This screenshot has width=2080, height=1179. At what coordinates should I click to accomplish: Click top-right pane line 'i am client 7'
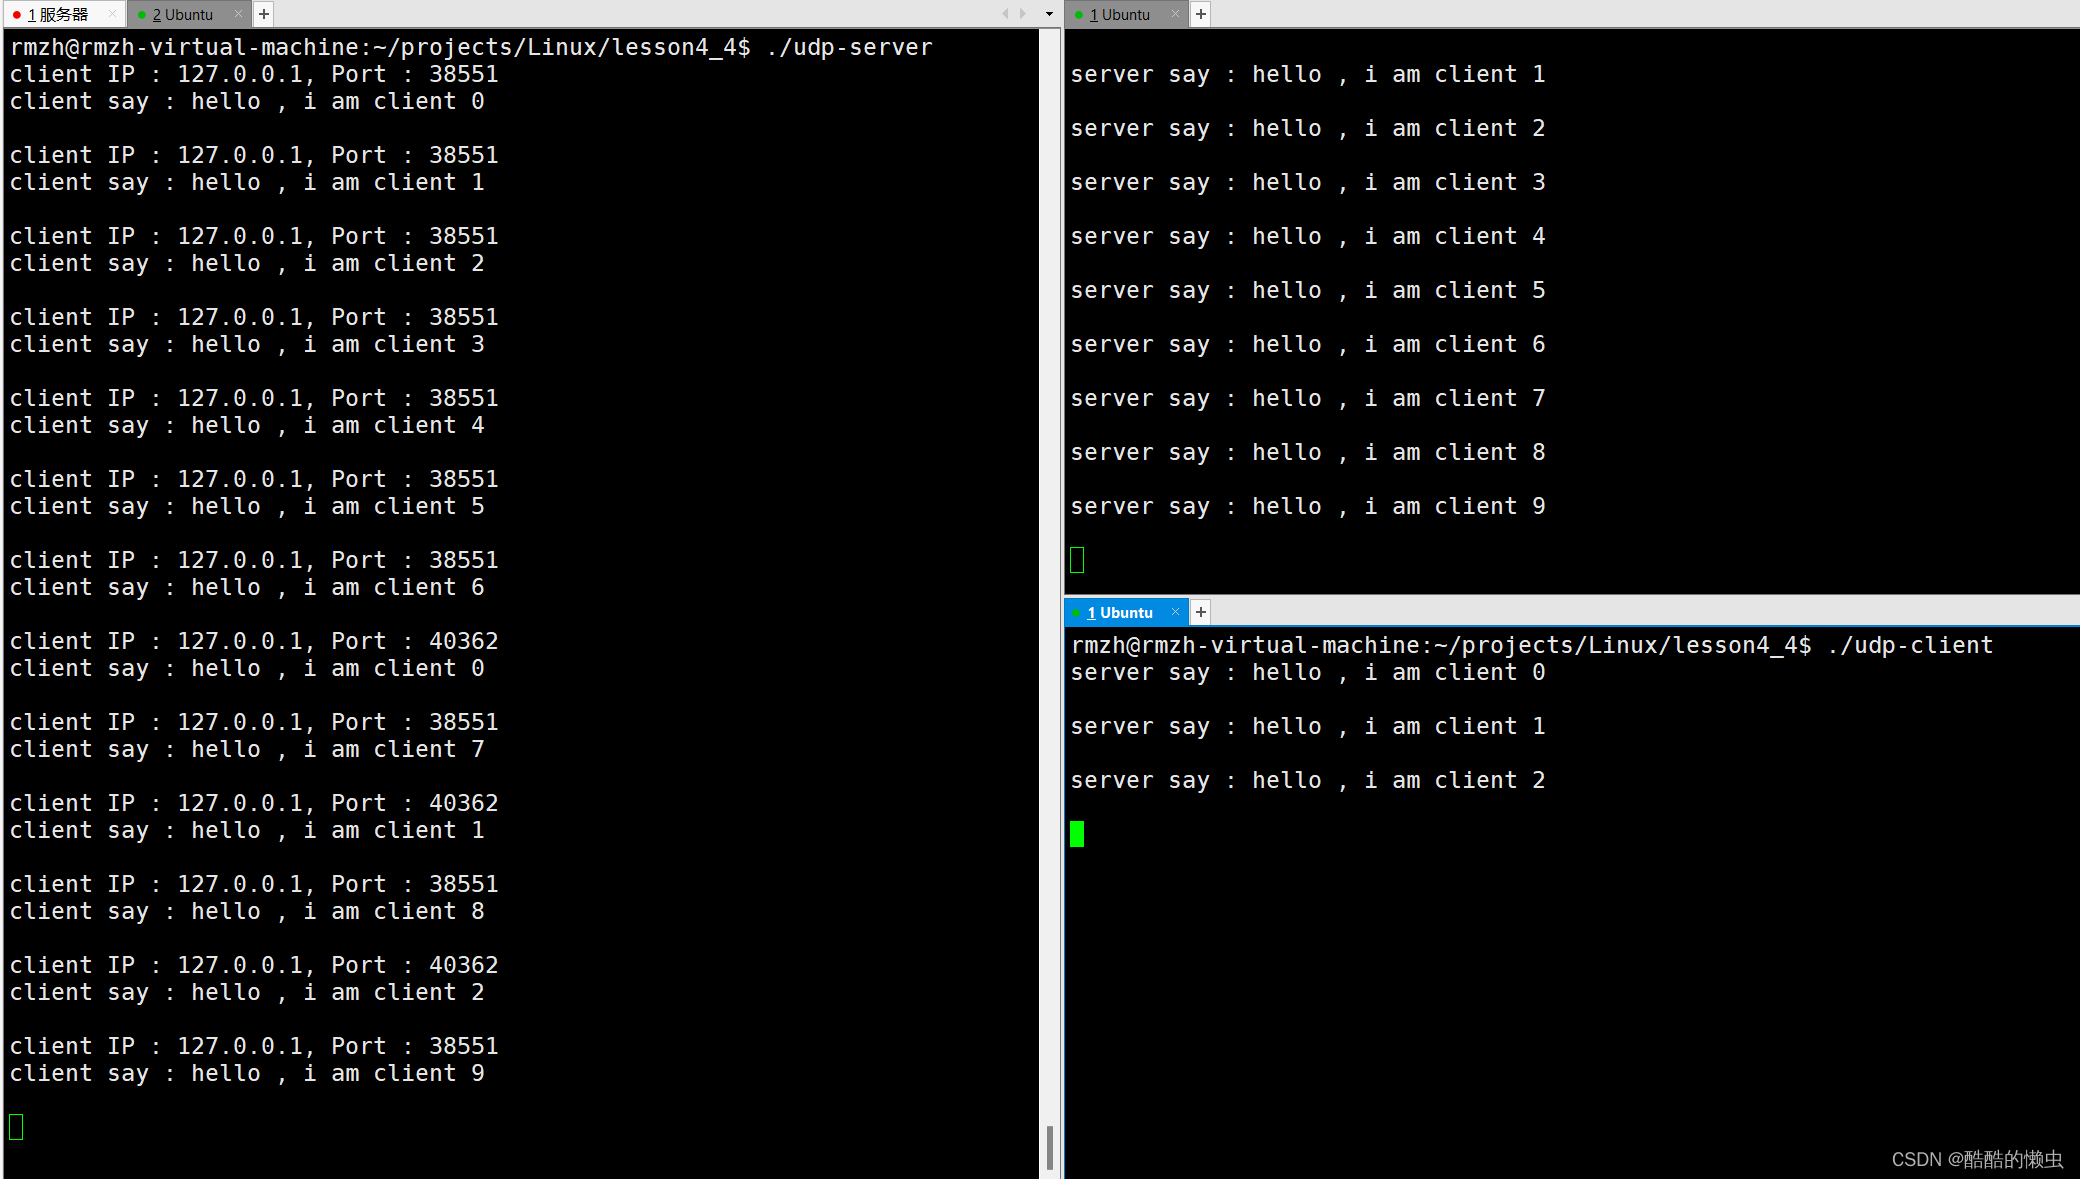(x=1308, y=398)
